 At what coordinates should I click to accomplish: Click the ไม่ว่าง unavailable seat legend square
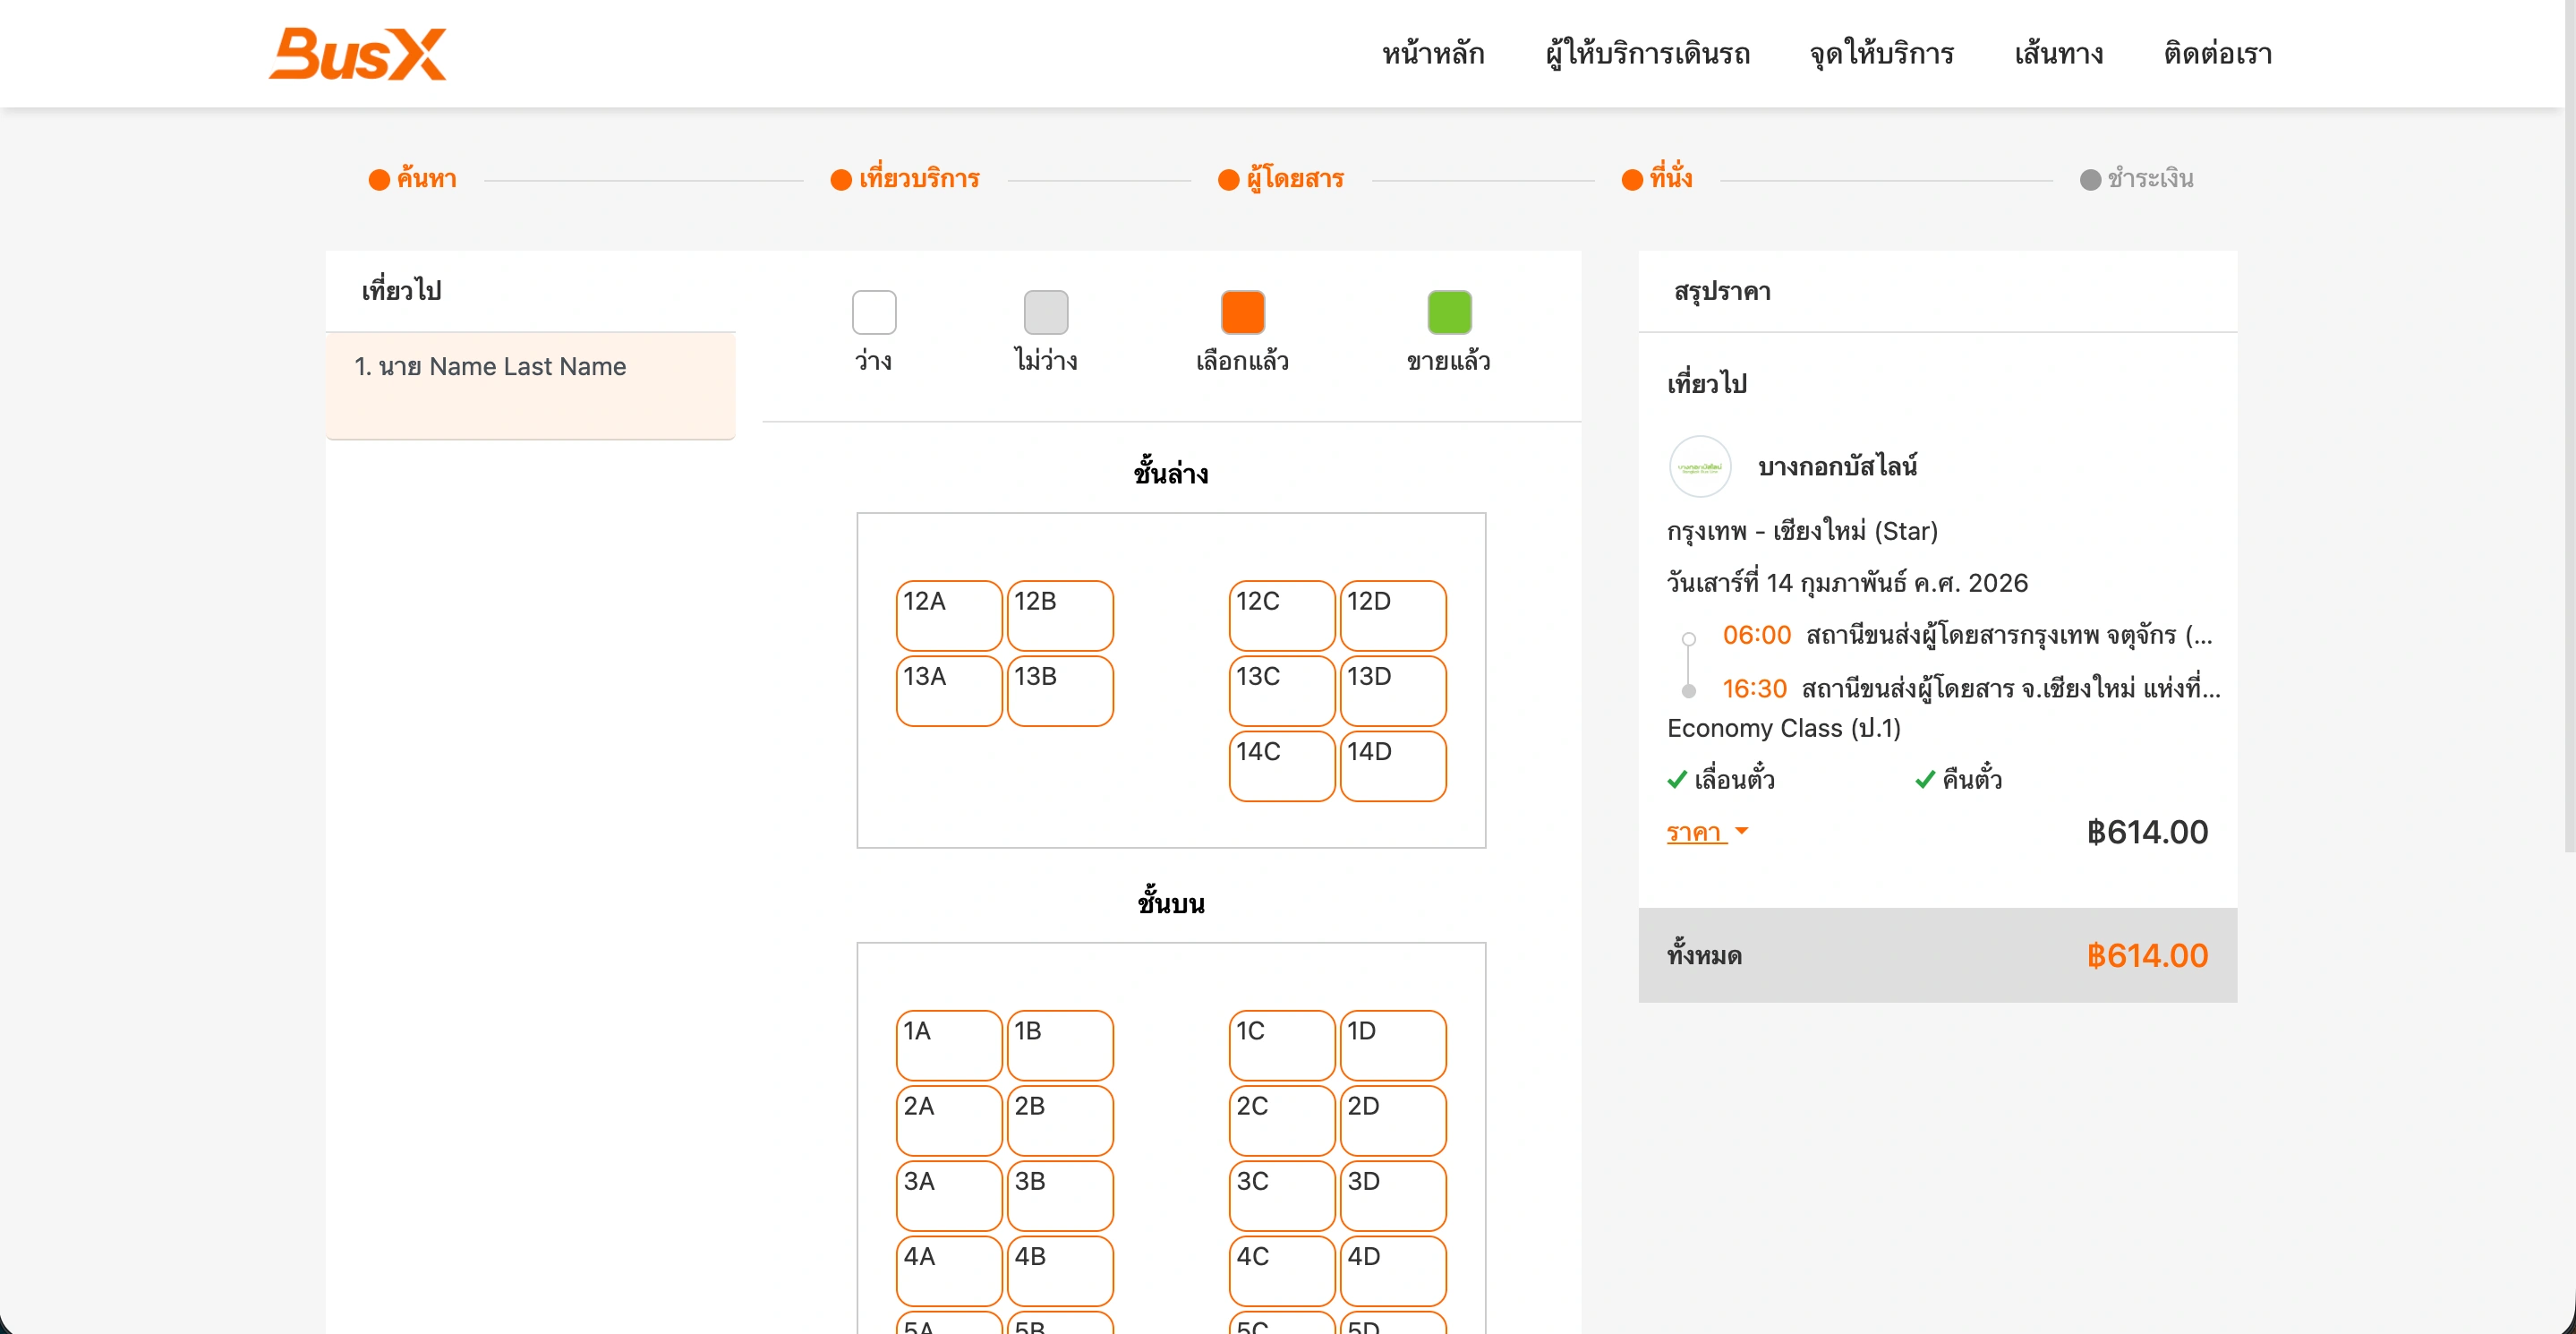click(1045, 312)
